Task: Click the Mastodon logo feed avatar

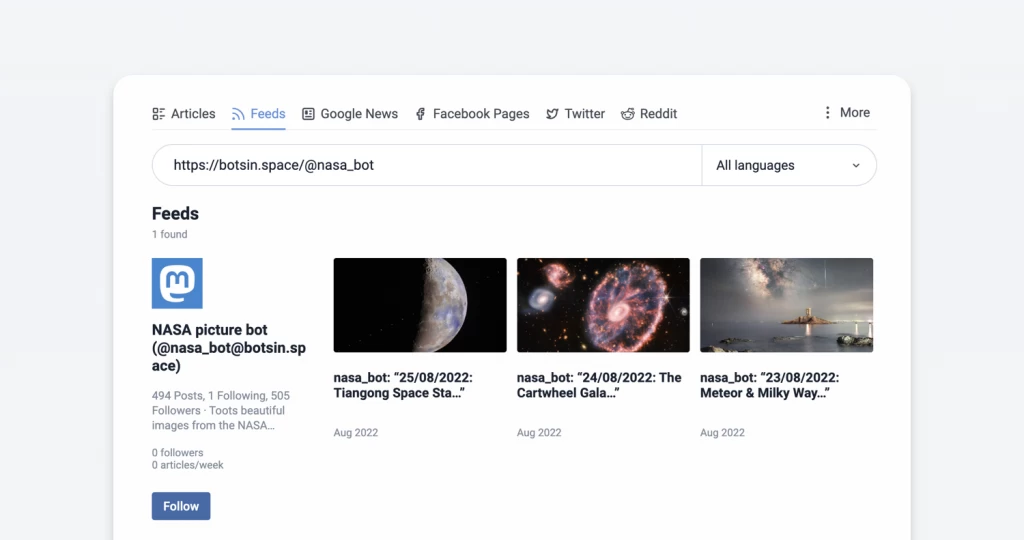Action: click(177, 283)
